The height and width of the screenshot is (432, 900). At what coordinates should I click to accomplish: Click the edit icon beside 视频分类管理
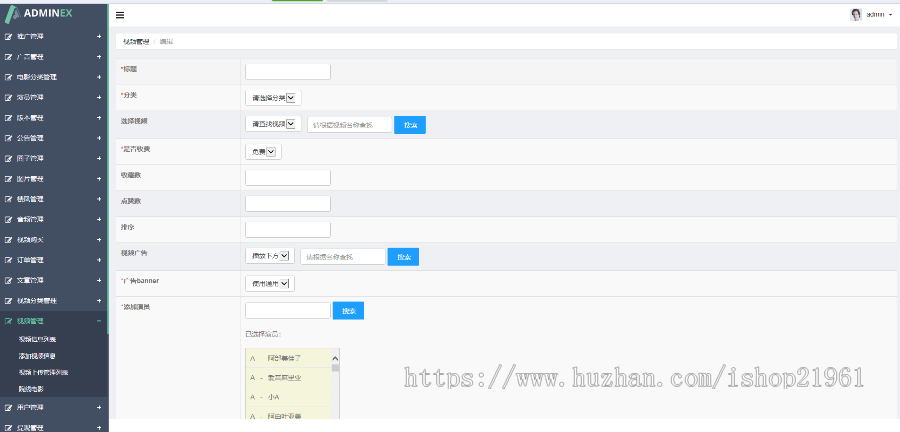(8, 301)
